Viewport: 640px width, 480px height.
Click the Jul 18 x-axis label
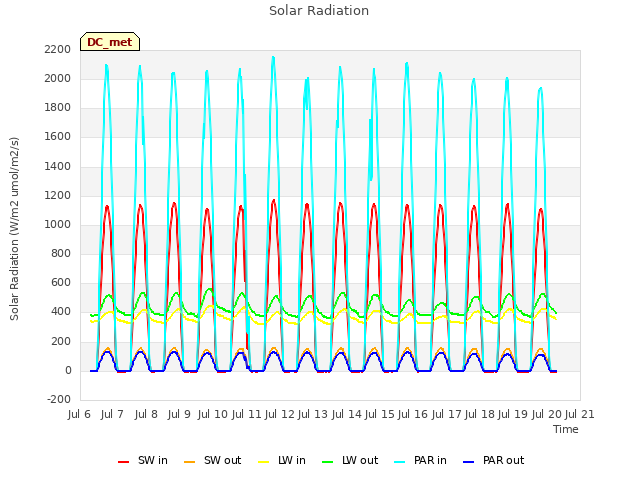pyautogui.click(x=479, y=414)
